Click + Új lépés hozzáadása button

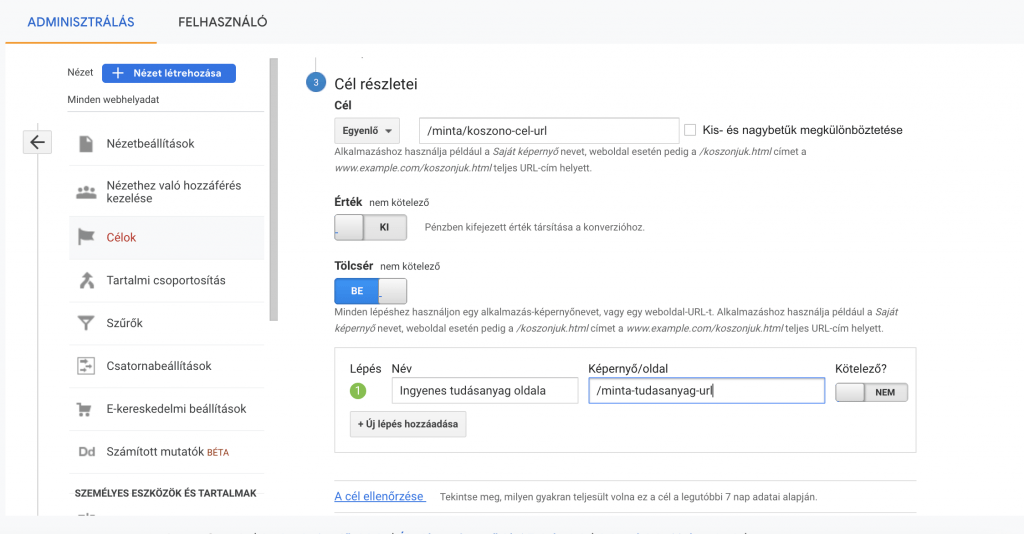pyautogui.click(x=408, y=424)
